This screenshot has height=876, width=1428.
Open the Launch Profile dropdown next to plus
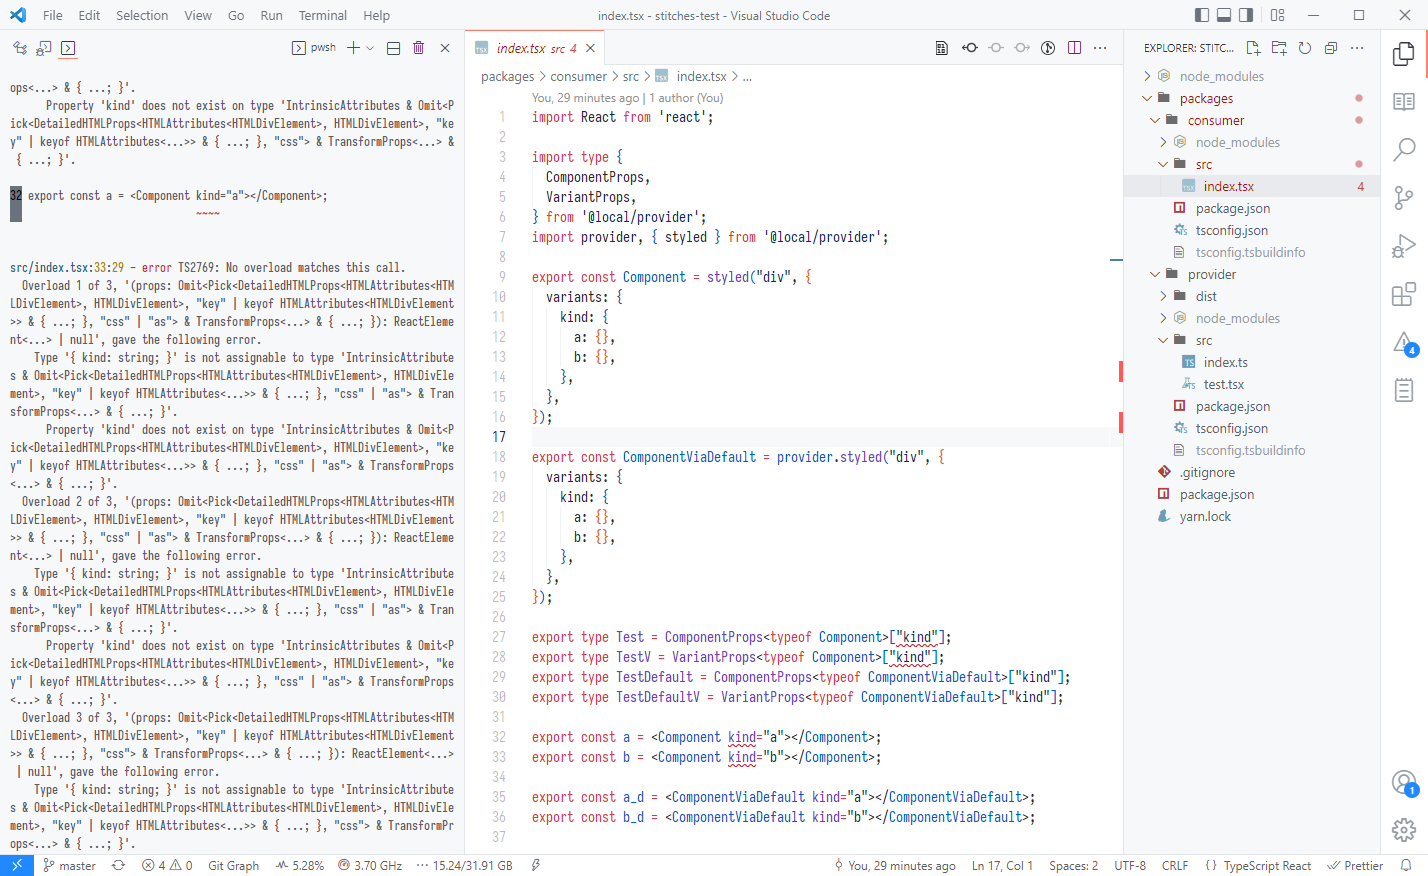tap(370, 48)
